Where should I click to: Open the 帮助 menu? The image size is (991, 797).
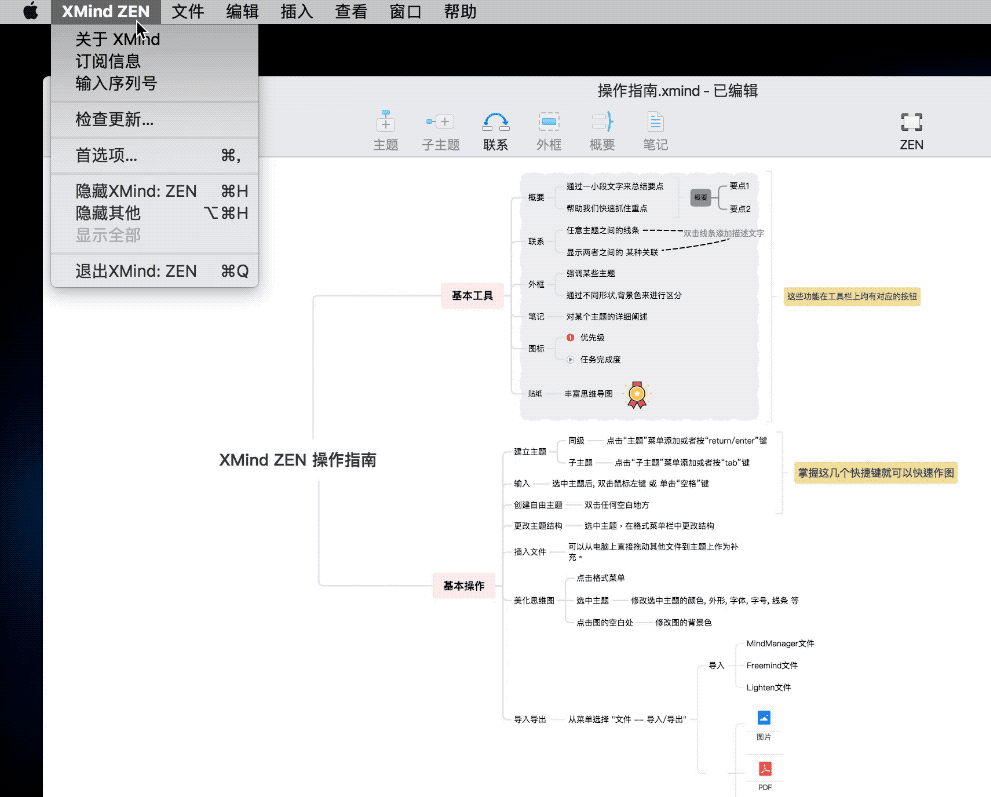pyautogui.click(x=459, y=11)
